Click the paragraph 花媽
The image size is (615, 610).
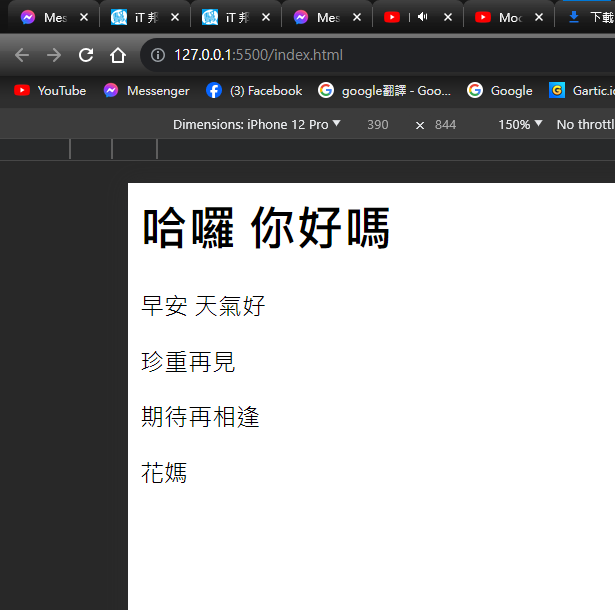[164, 473]
